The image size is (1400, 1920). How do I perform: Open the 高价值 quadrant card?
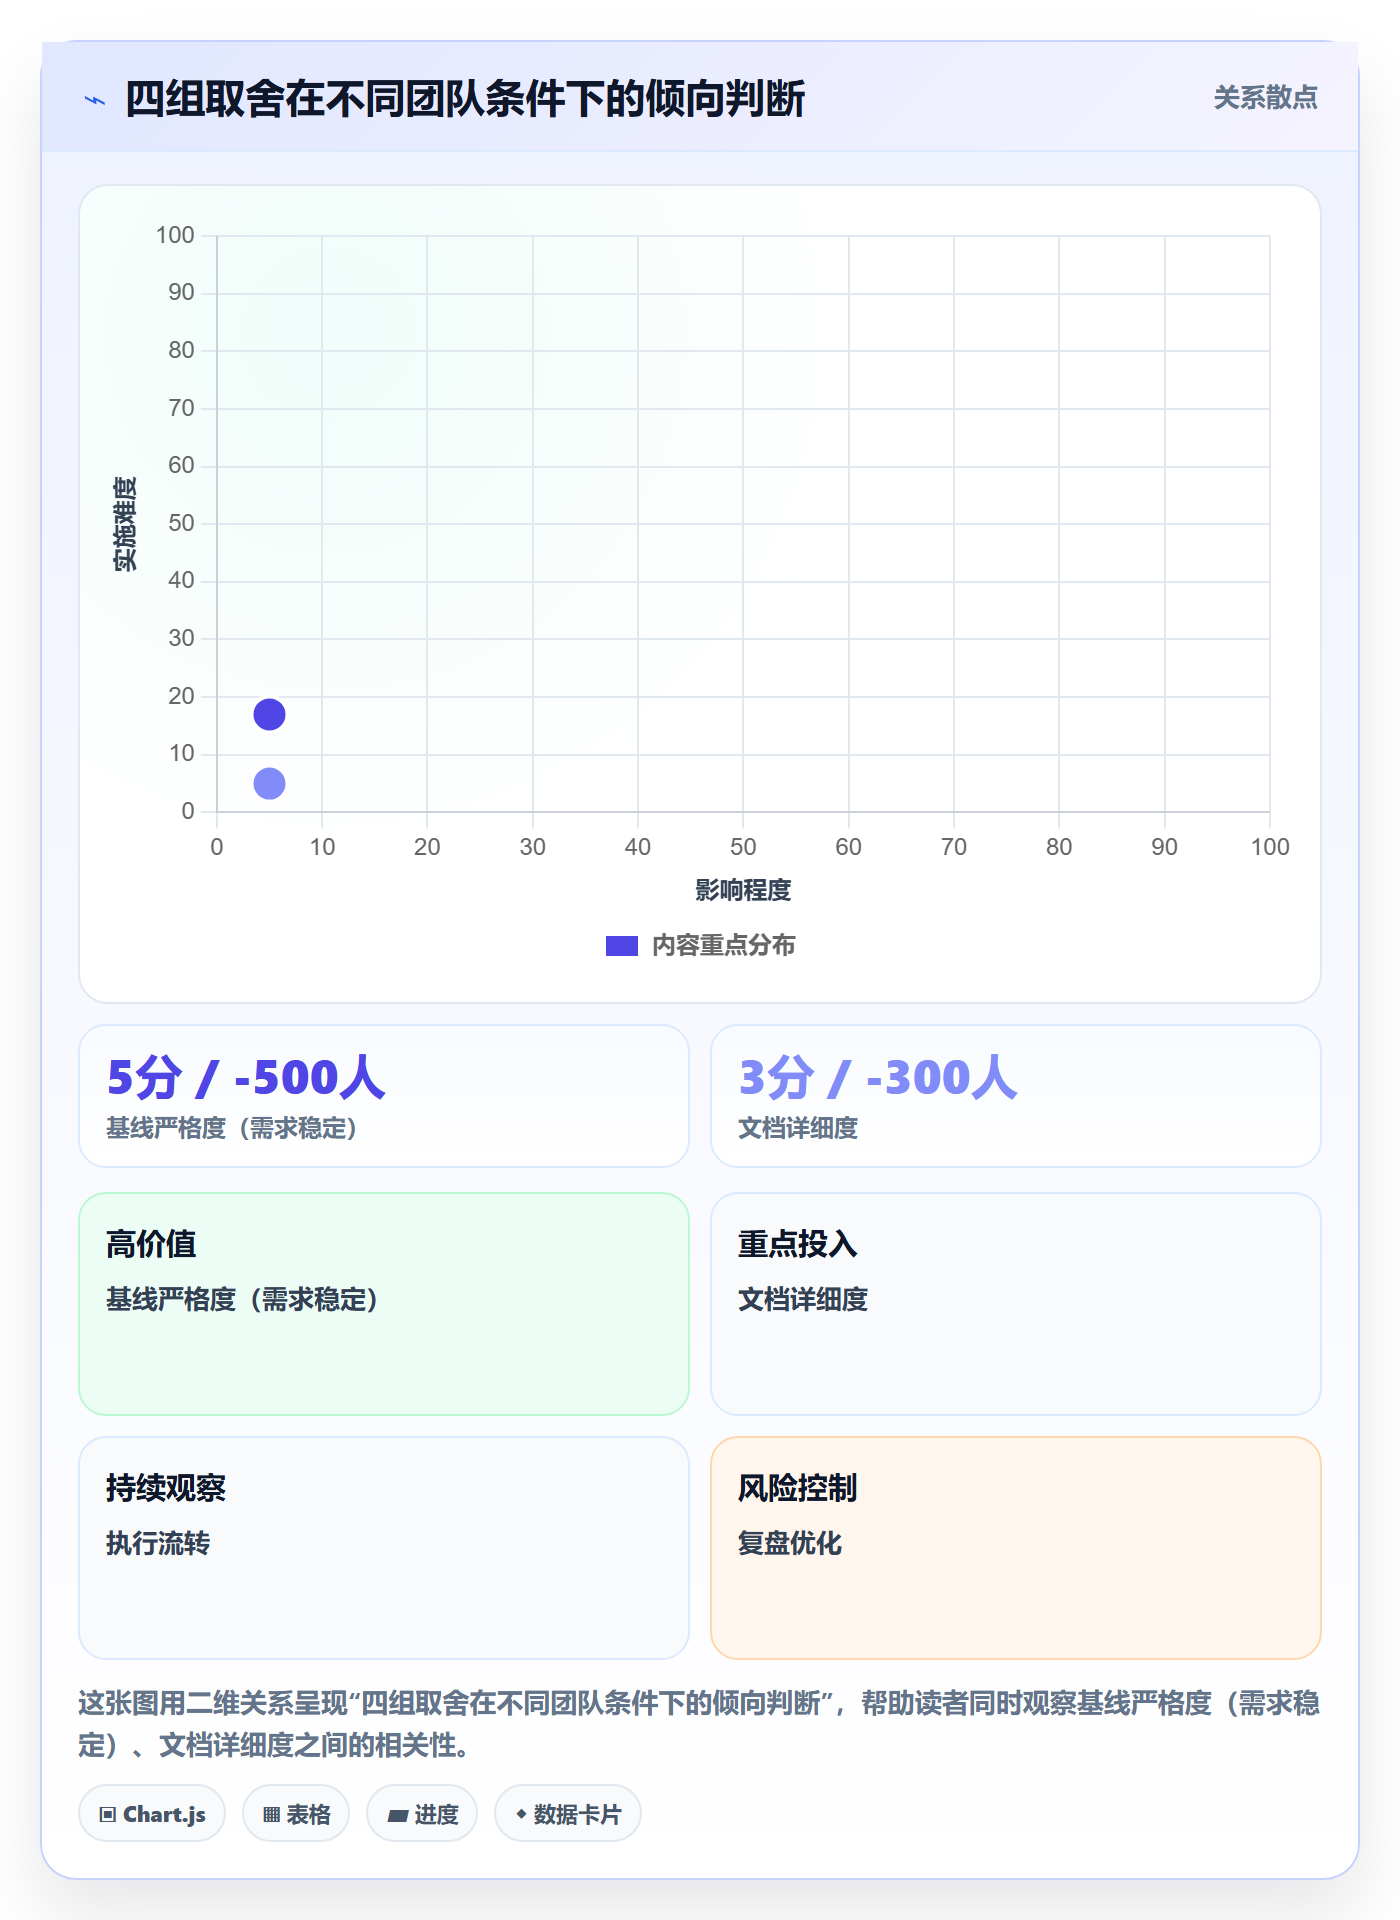(x=384, y=1304)
